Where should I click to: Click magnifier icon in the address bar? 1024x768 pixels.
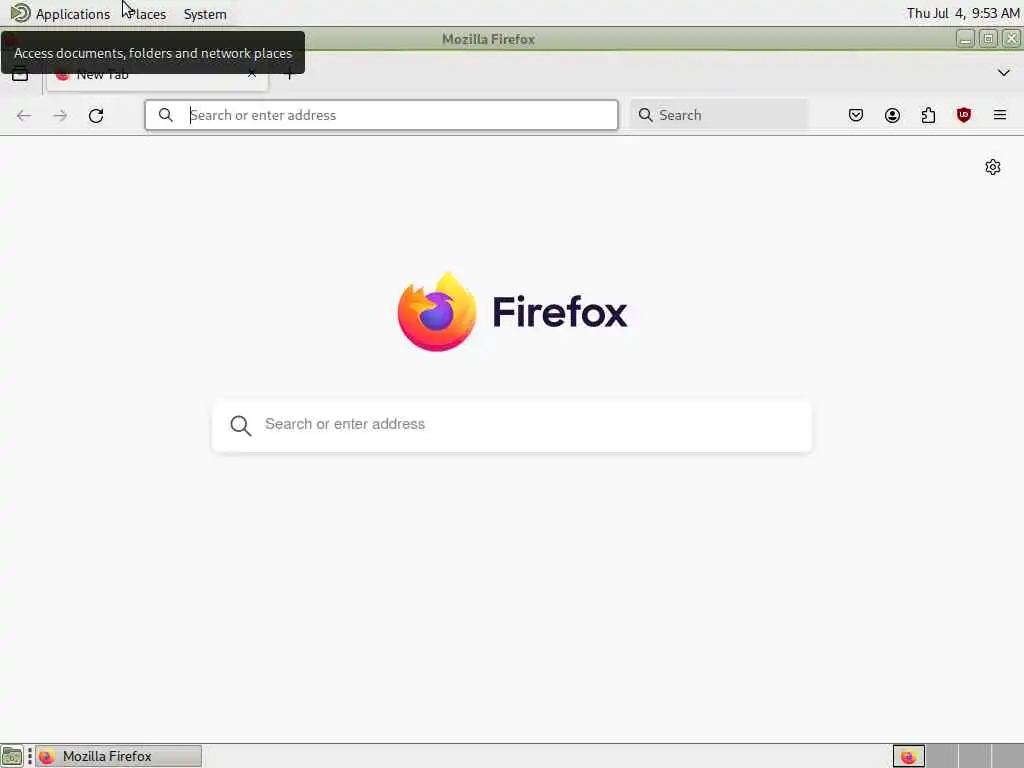tap(166, 115)
